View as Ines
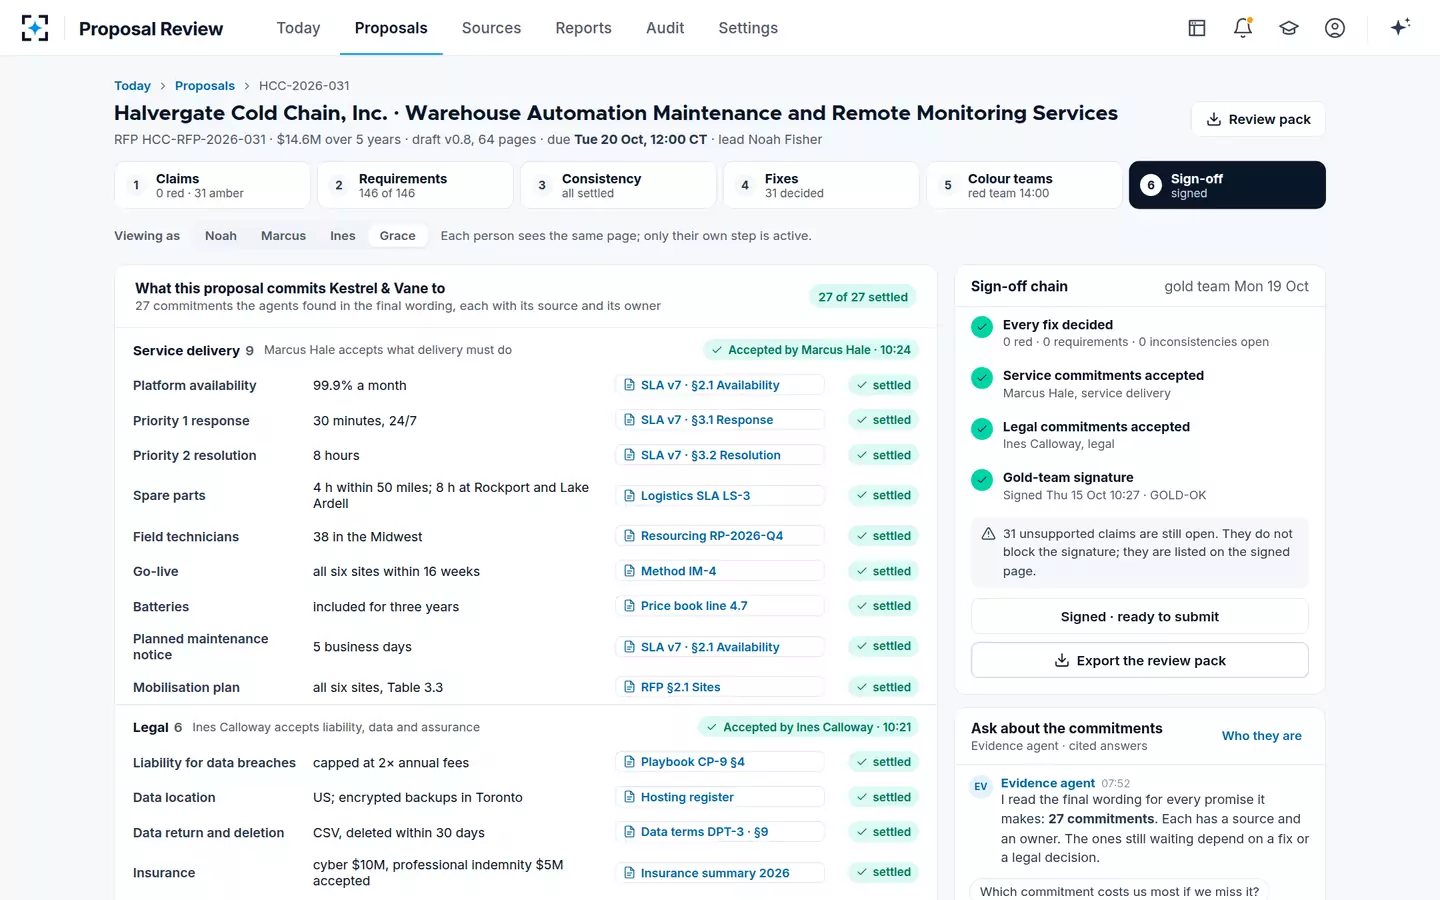The width and height of the screenshot is (1440, 900). click(x=343, y=236)
